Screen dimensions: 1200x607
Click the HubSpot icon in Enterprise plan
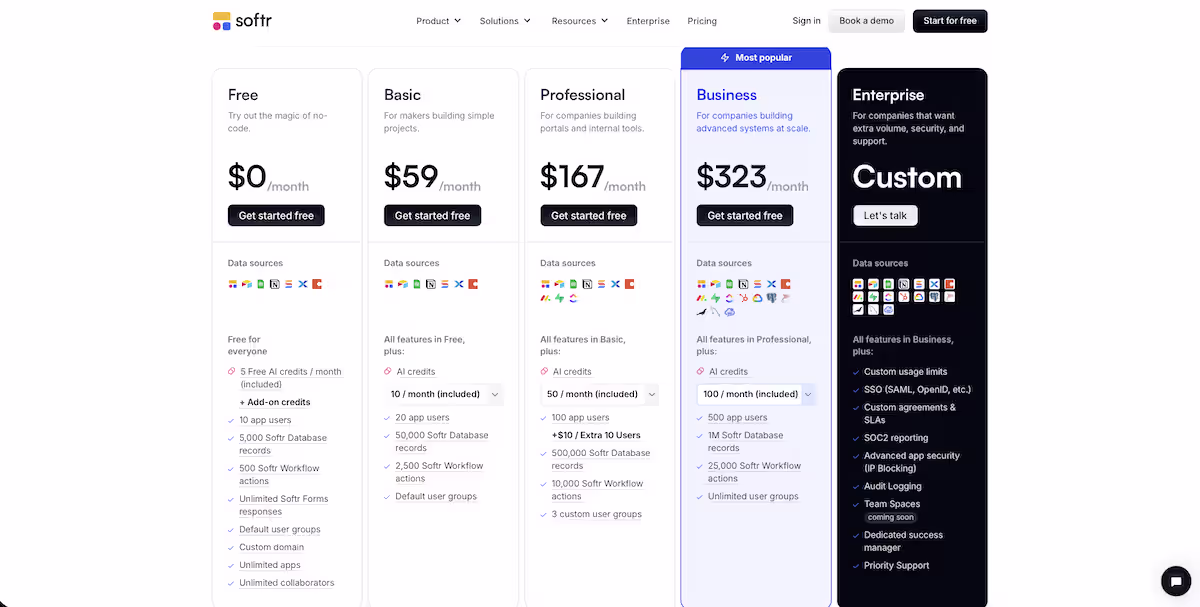click(x=904, y=297)
